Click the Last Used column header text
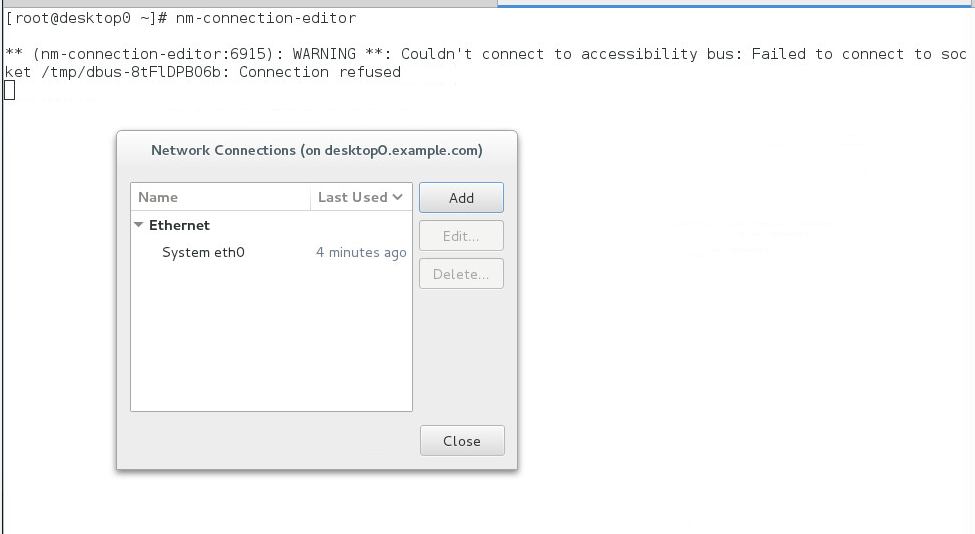This screenshot has width=975, height=534. [352, 197]
